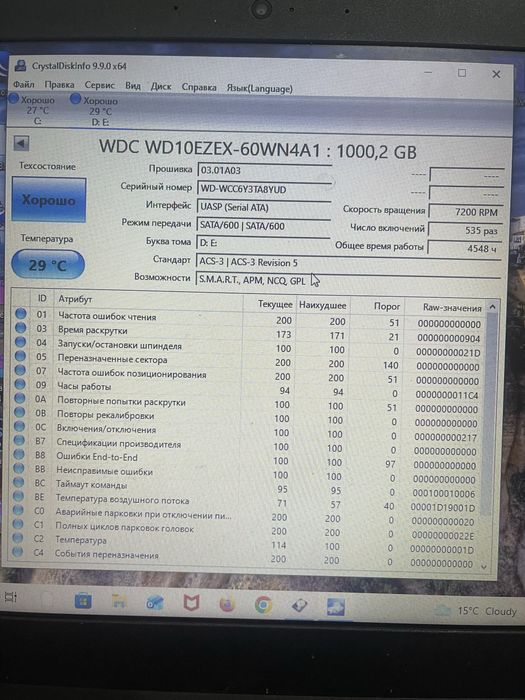Click status dot for Время раскрутки row
525x700 pixels.
pos(21,328)
